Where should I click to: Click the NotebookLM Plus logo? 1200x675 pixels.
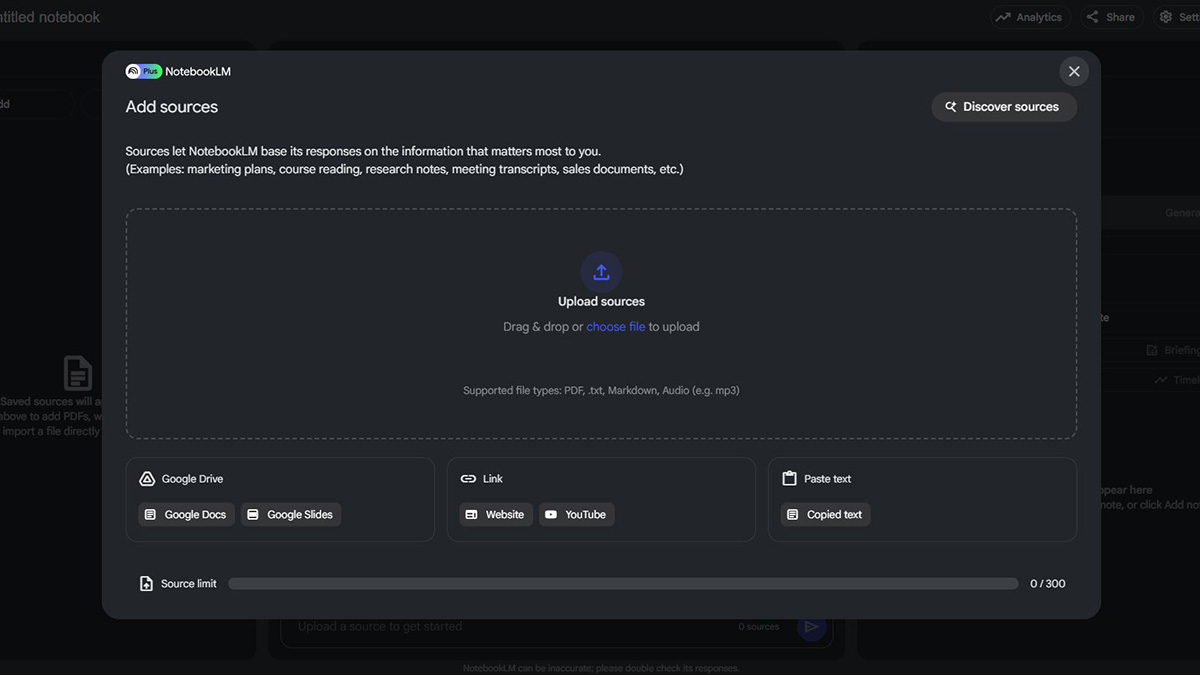(x=143, y=71)
